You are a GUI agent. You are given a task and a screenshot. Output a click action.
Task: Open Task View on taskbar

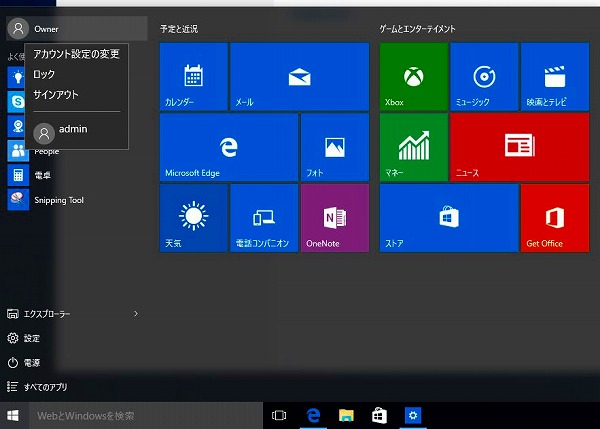coord(279,416)
